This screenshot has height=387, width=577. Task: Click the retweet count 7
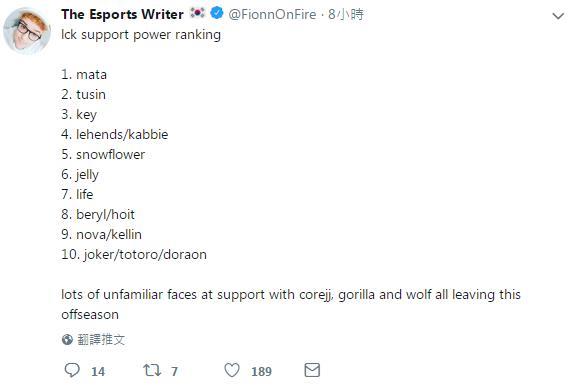174,371
